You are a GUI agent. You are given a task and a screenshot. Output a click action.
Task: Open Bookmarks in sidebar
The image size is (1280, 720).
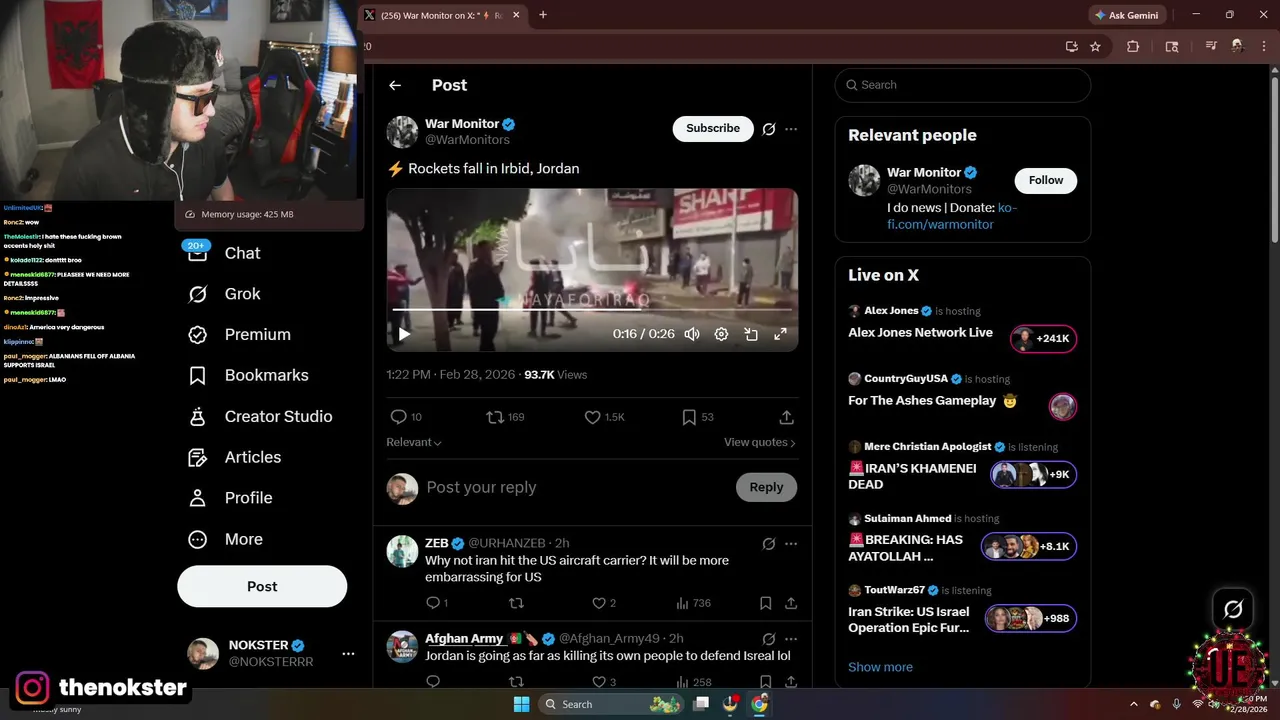coord(249,375)
